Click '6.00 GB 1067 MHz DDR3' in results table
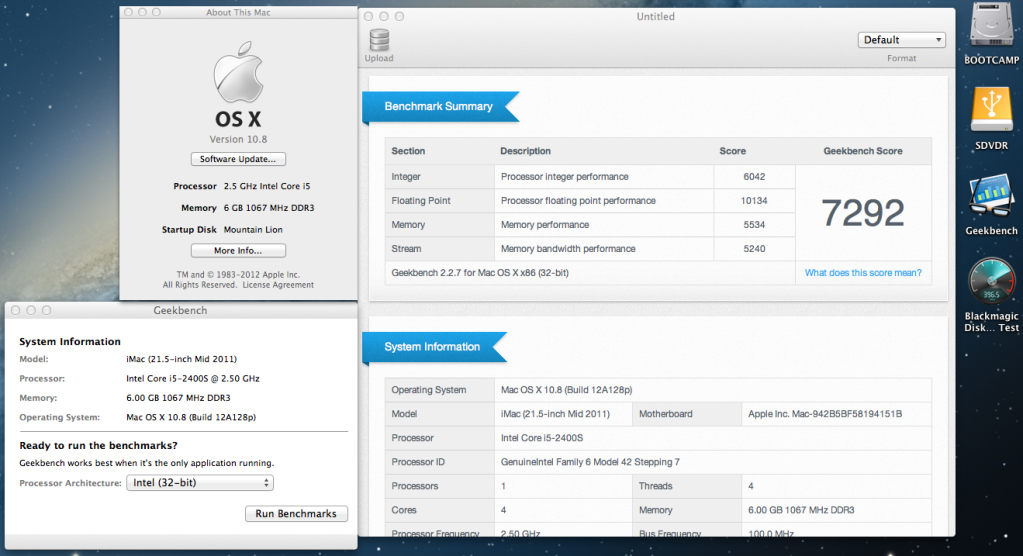The height and width of the screenshot is (556, 1023). 801,510
